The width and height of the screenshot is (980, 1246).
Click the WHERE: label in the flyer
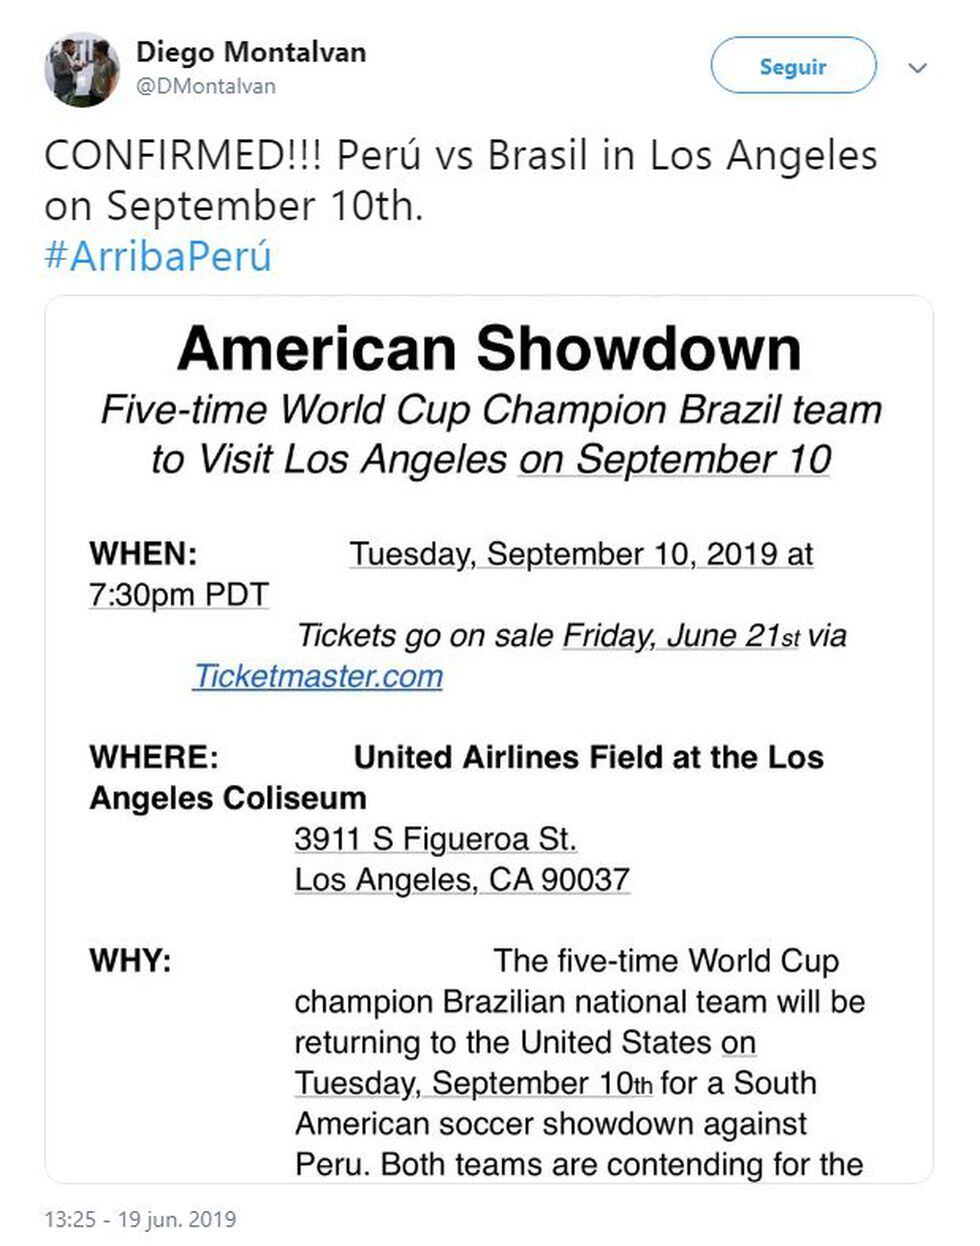153,757
